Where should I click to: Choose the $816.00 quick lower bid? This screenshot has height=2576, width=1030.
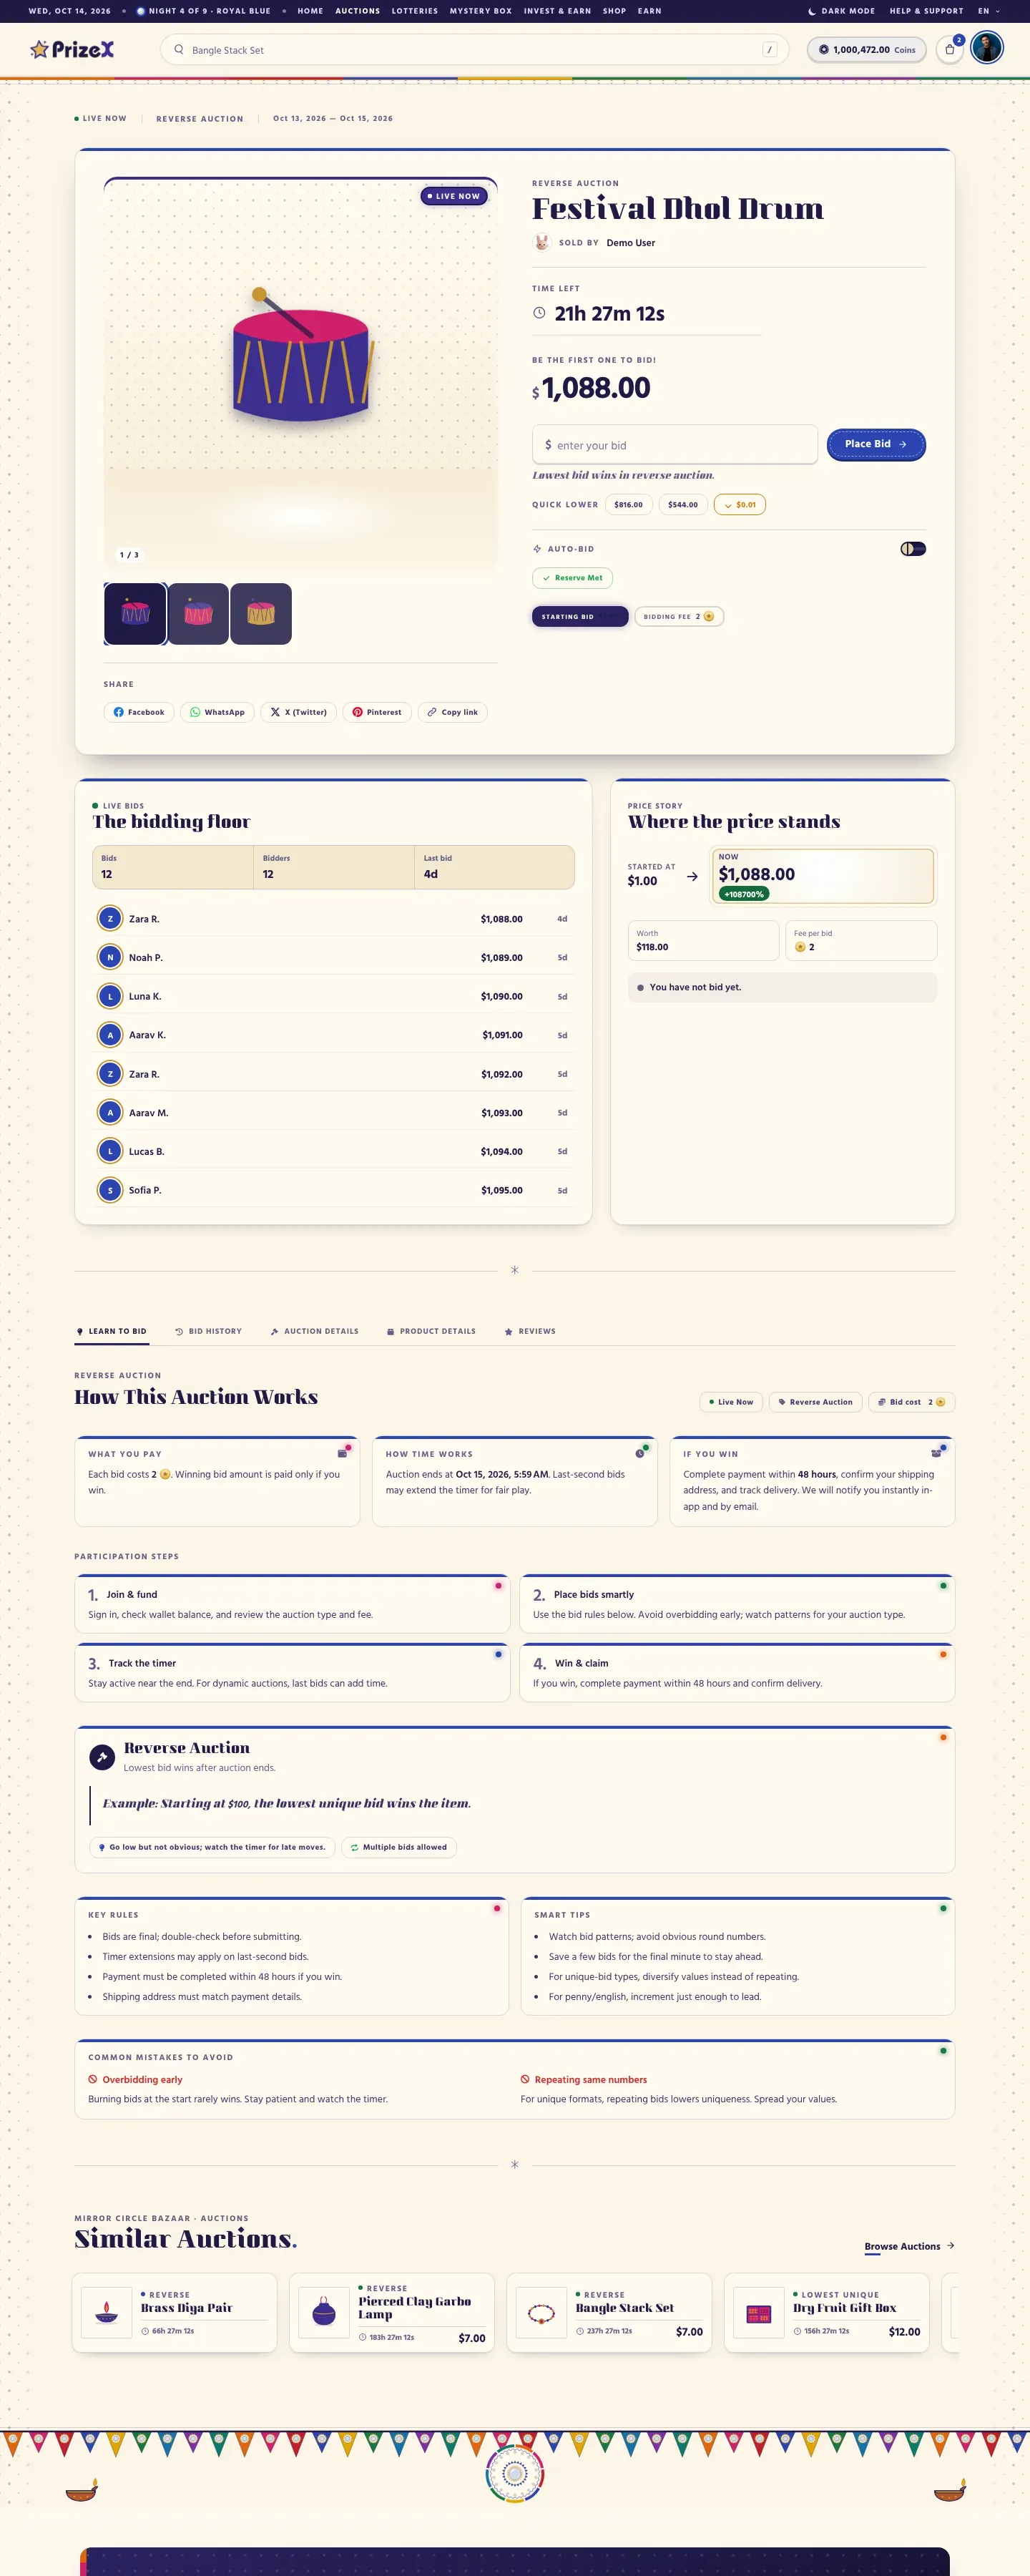click(x=628, y=505)
